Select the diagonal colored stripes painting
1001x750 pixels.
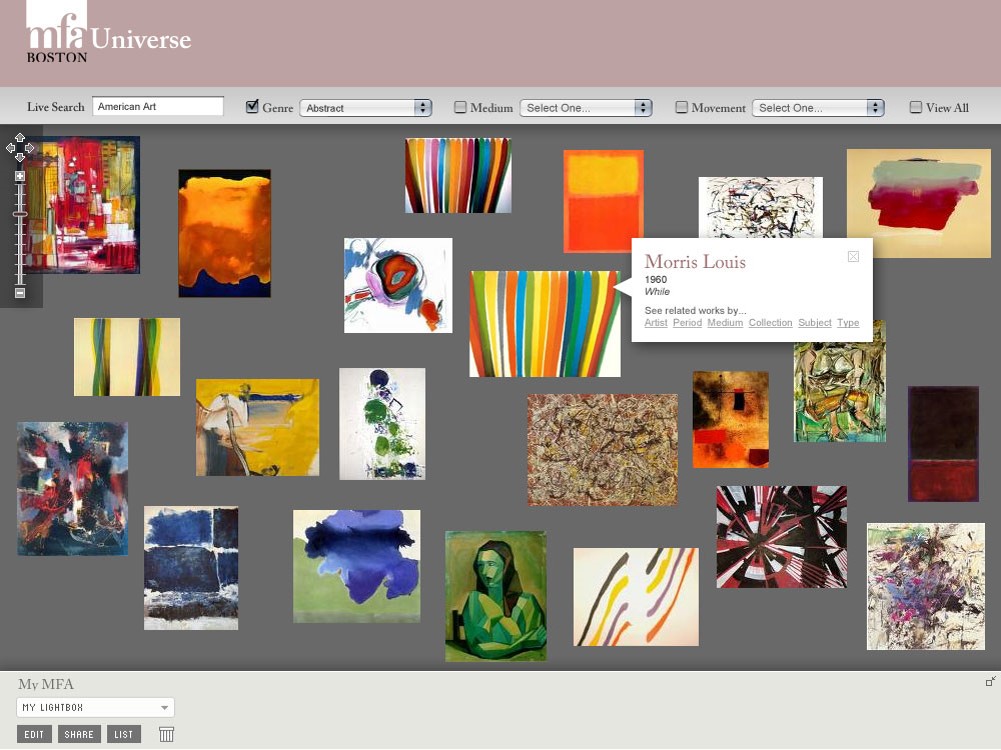pos(636,597)
